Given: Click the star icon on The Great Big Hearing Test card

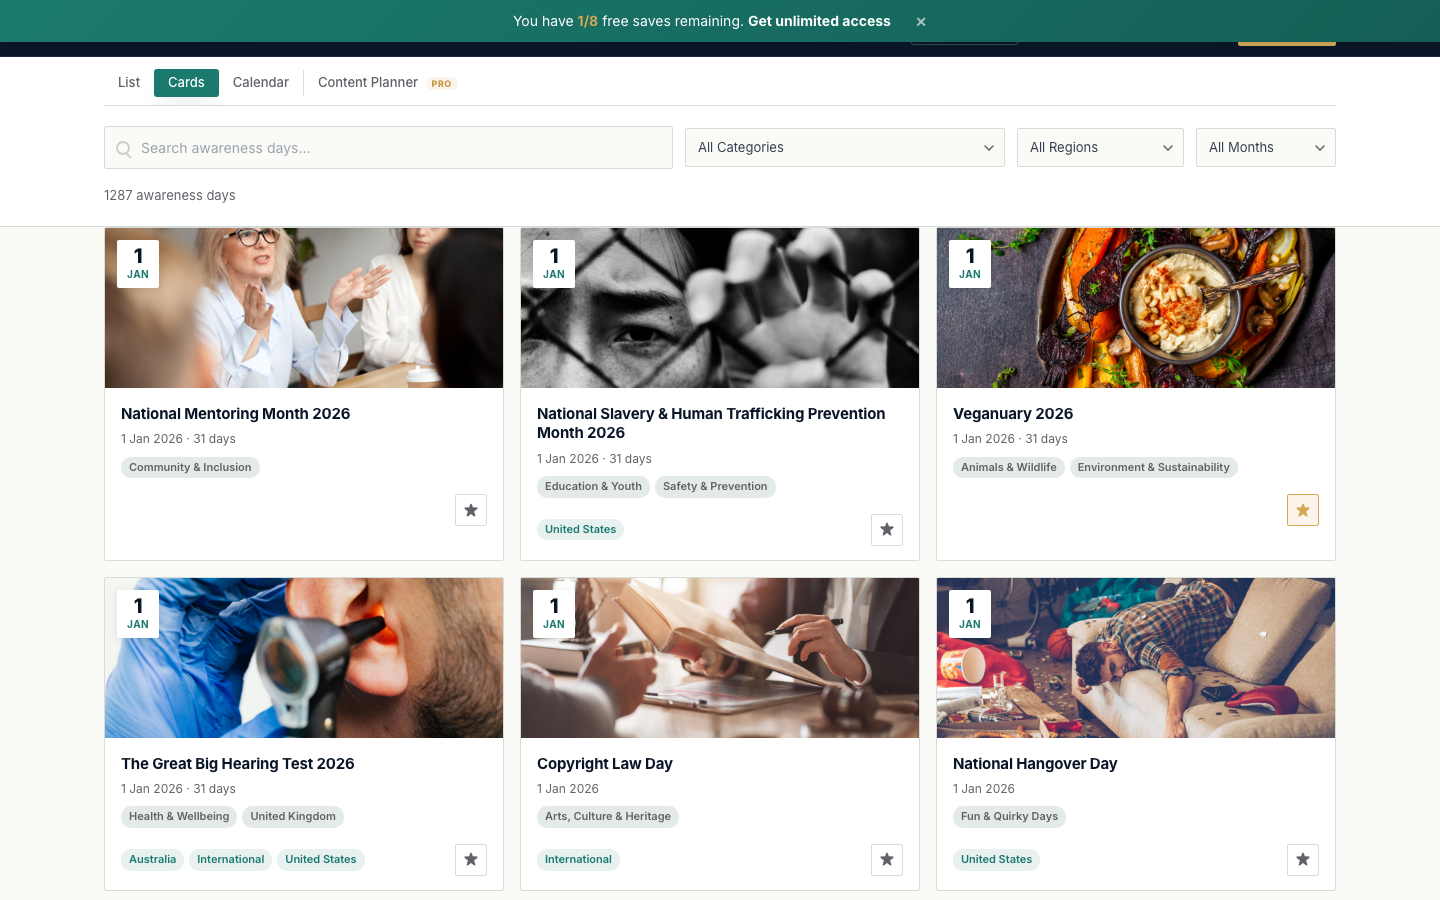Looking at the screenshot, I should coord(470,860).
